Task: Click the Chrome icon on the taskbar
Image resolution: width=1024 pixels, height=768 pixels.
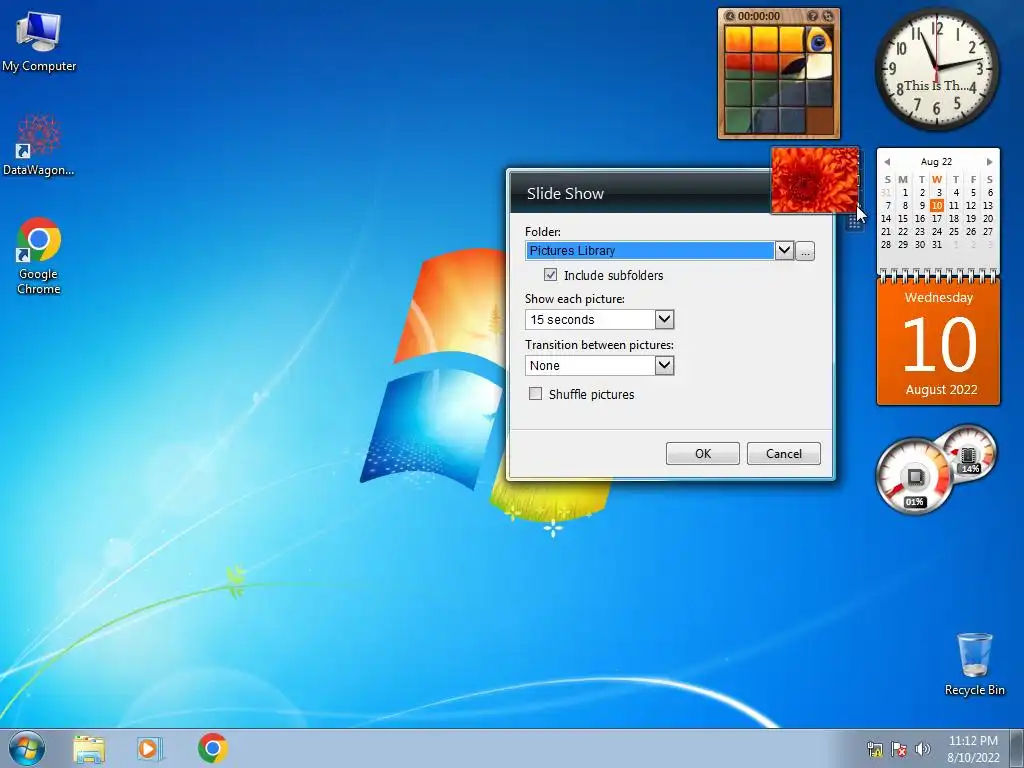Action: (212, 748)
